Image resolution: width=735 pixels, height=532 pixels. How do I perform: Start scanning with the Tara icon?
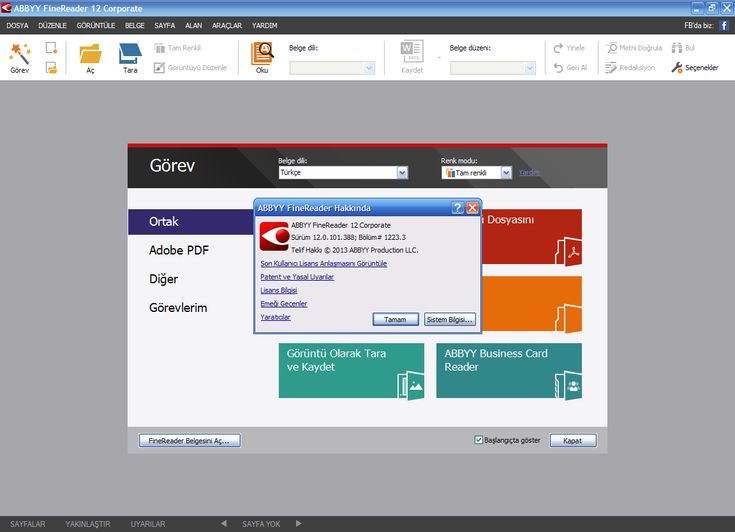tap(130, 54)
